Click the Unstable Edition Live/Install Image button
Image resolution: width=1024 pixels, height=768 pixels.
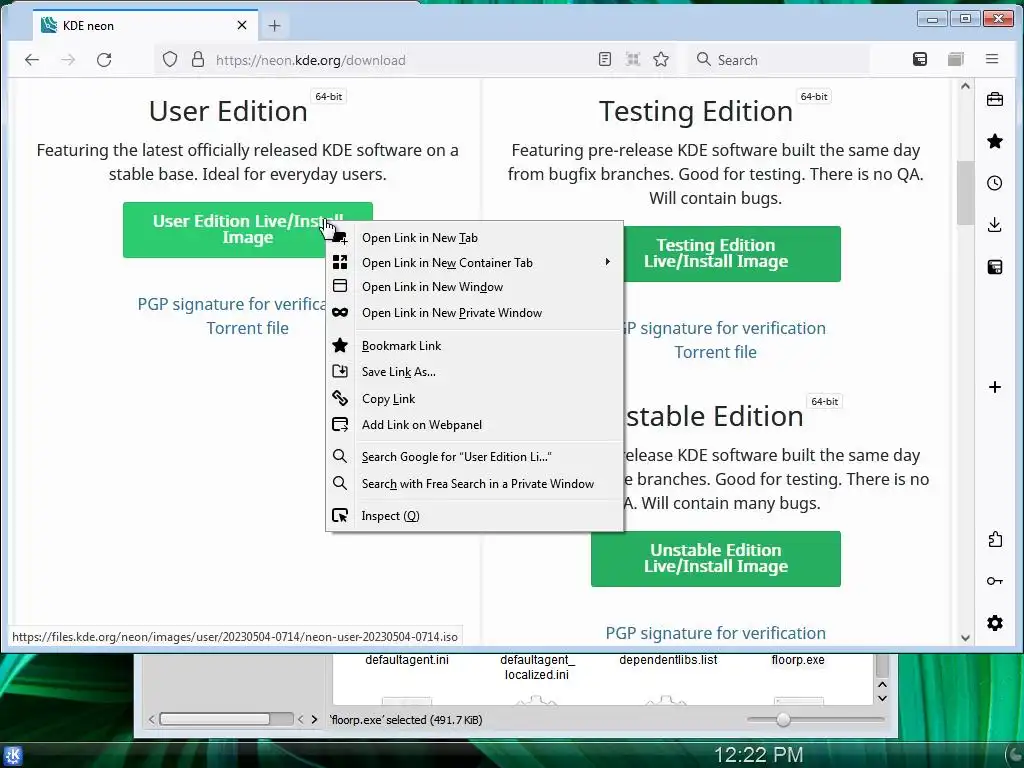click(x=716, y=558)
